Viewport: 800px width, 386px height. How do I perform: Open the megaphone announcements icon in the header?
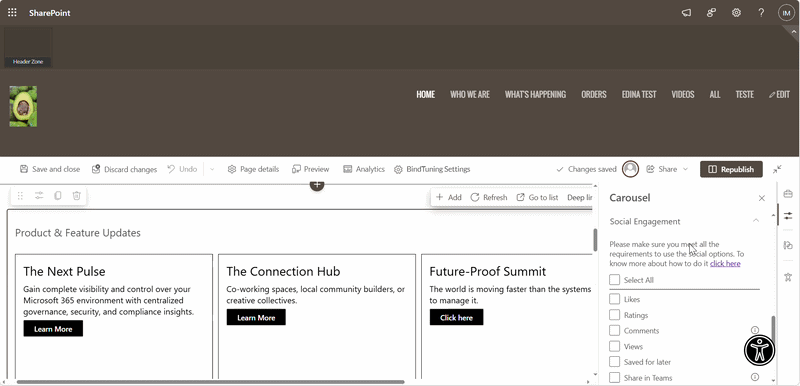click(686, 13)
